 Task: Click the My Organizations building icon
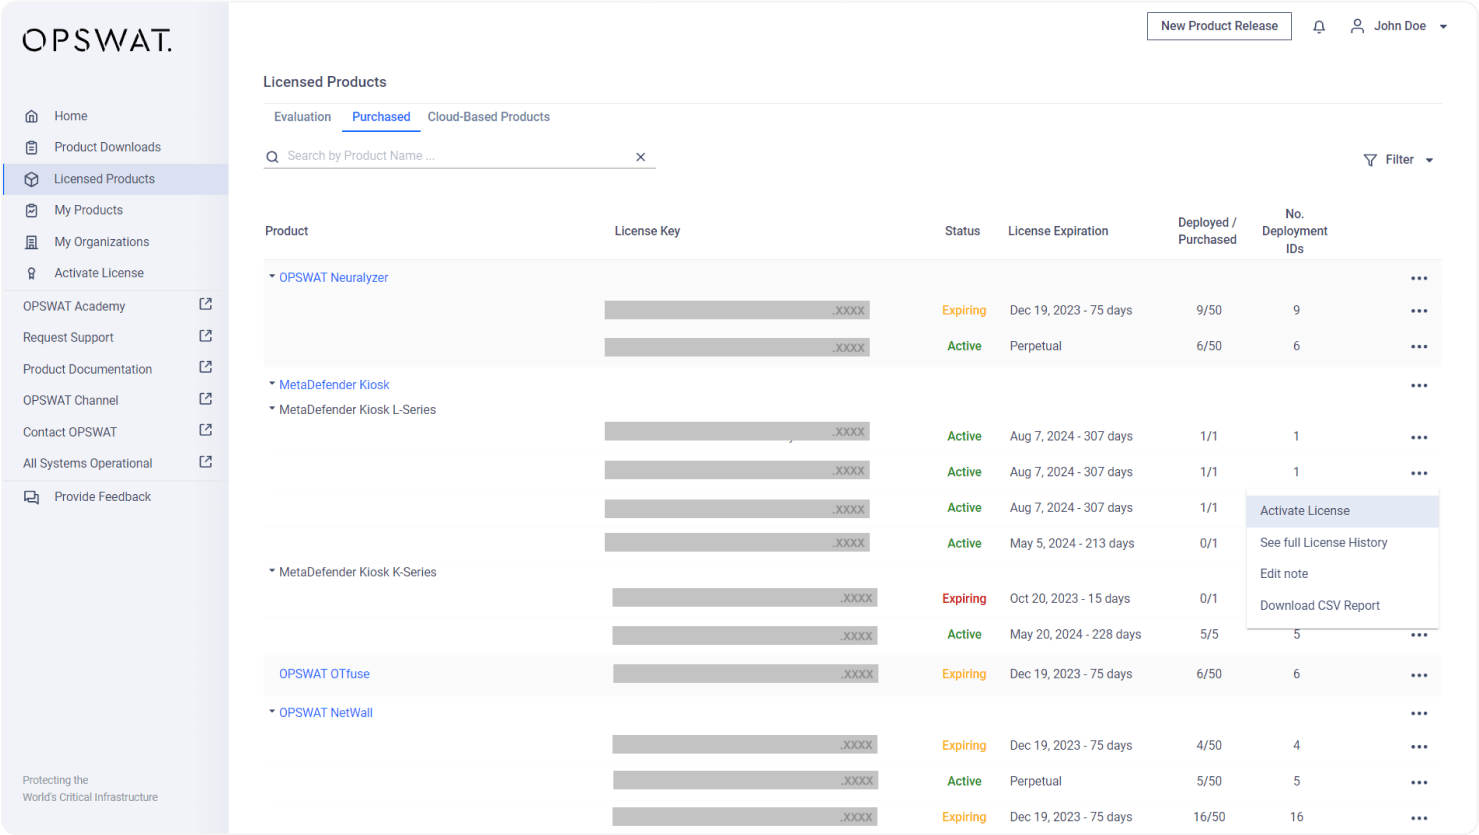32,242
